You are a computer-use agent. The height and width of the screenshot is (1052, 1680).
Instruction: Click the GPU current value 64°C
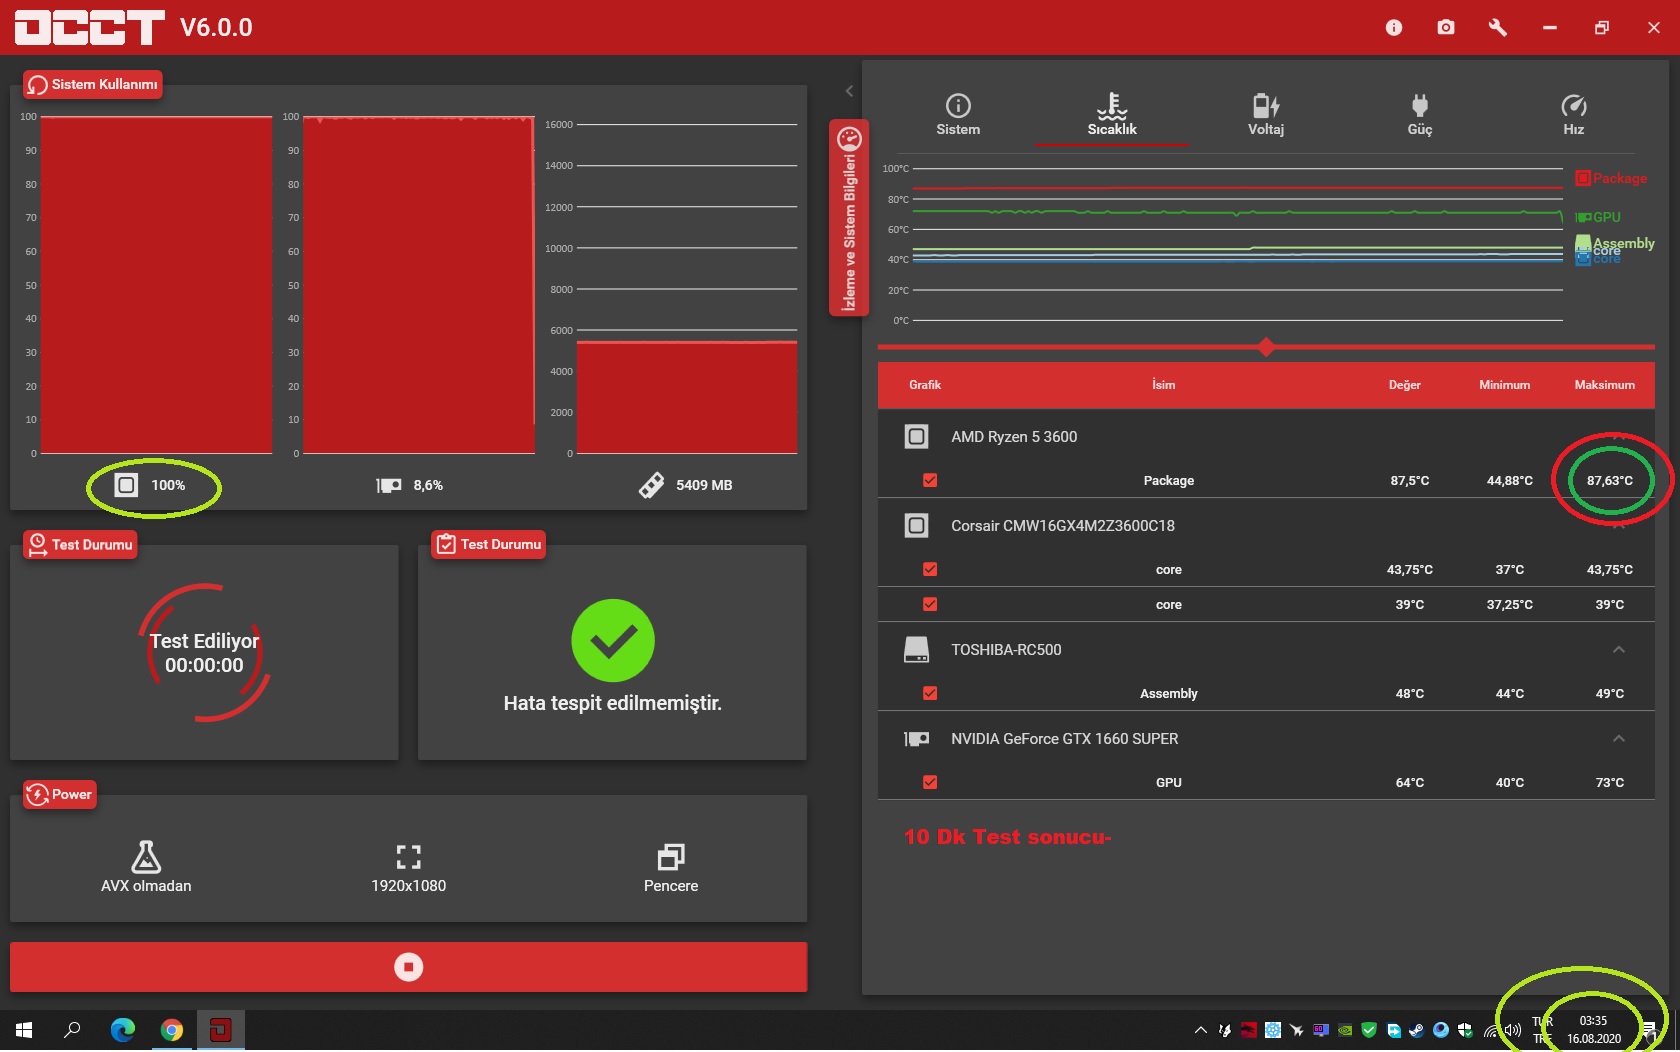[x=1409, y=782]
